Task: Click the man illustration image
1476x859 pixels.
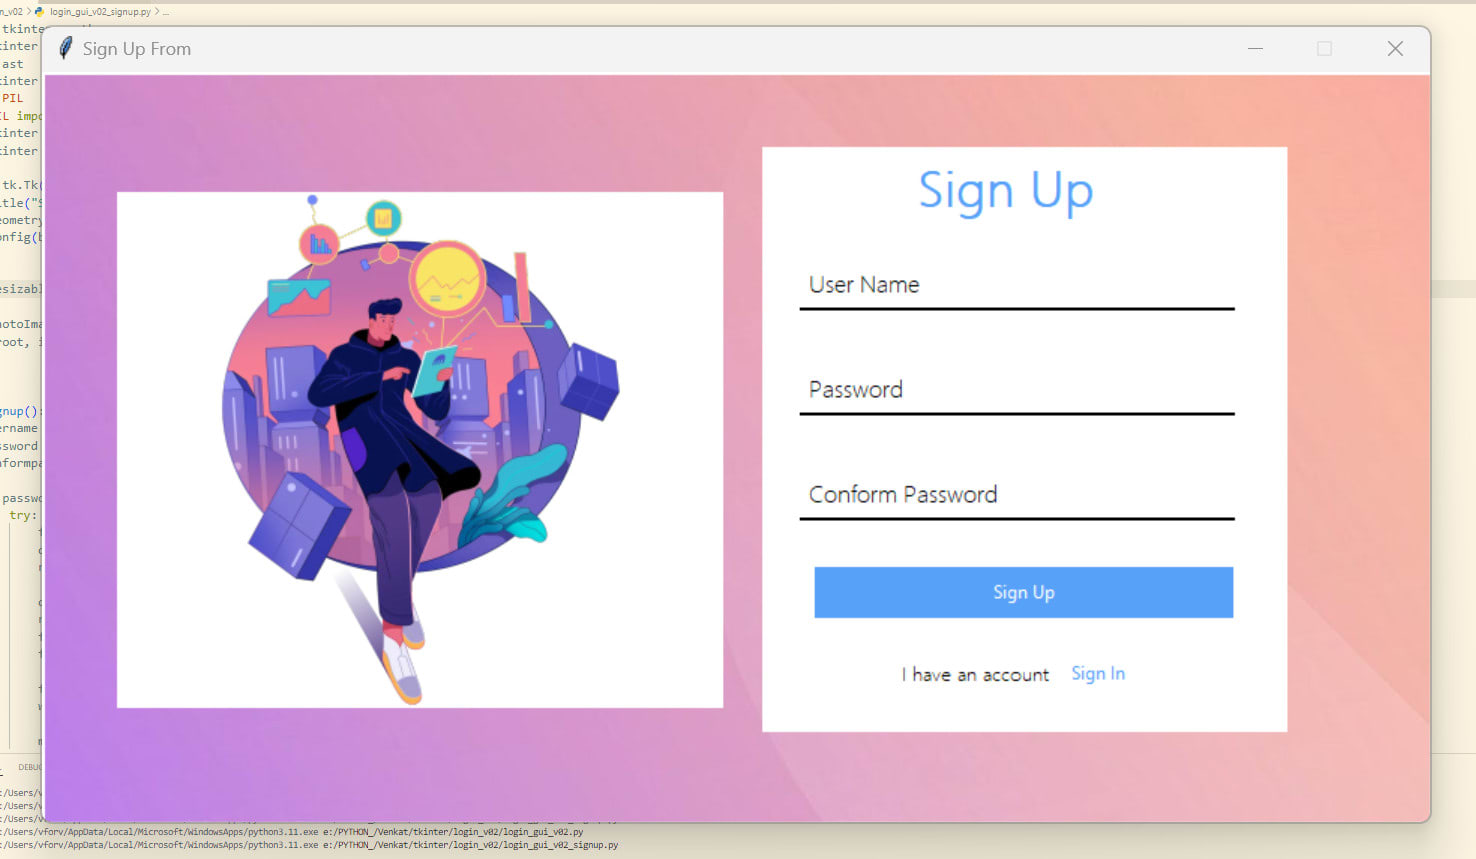Action: click(x=420, y=450)
